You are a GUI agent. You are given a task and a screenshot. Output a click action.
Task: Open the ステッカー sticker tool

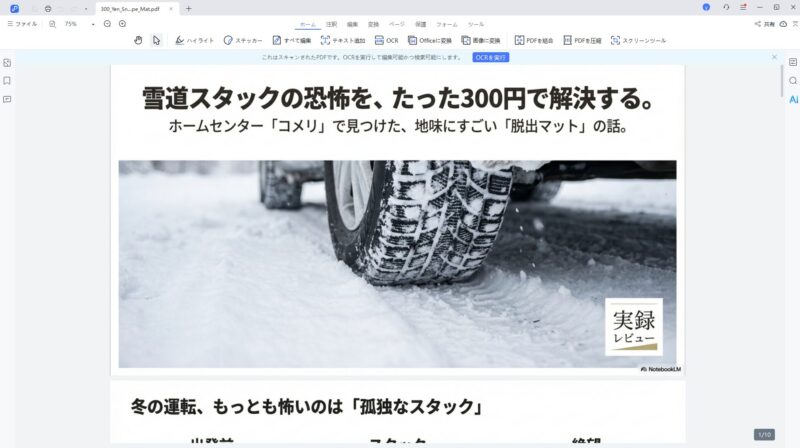pyautogui.click(x=243, y=40)
